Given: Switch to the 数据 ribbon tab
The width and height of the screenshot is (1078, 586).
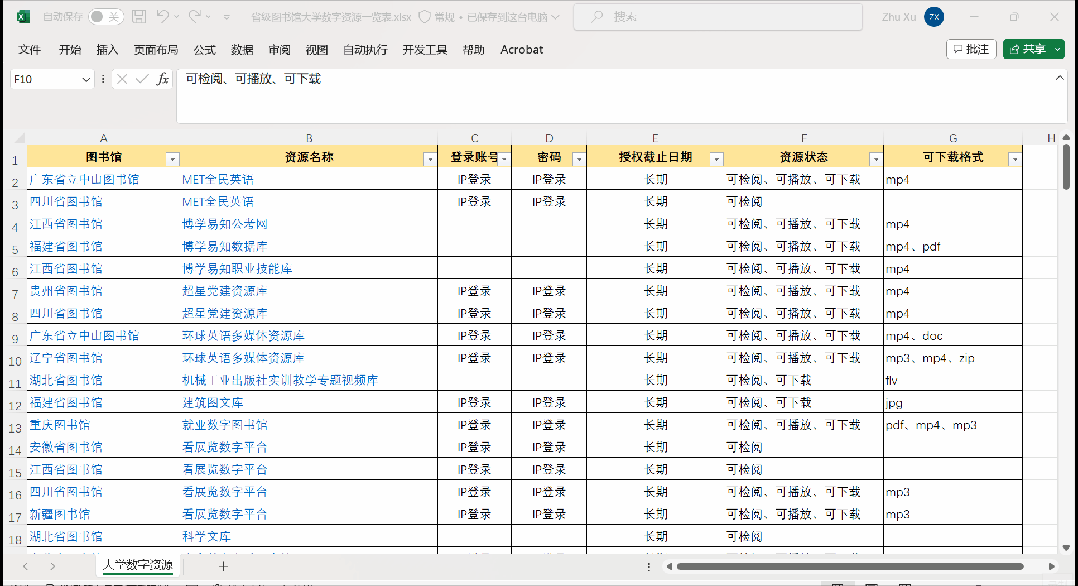Looking at the screenshot, I should 242,50.
